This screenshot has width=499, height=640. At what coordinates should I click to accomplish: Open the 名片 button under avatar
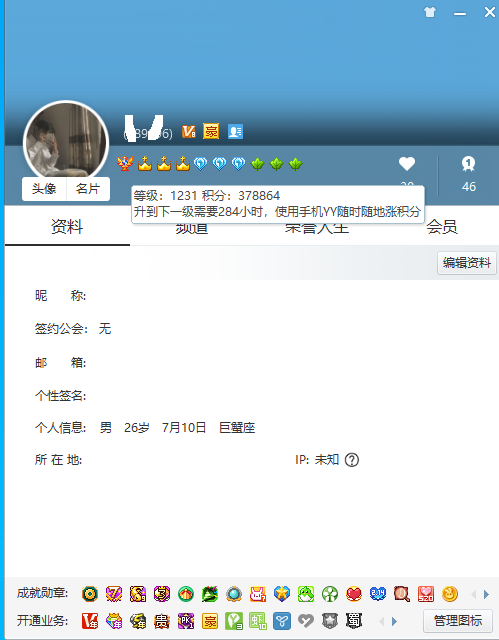click(x=88, y=189)
